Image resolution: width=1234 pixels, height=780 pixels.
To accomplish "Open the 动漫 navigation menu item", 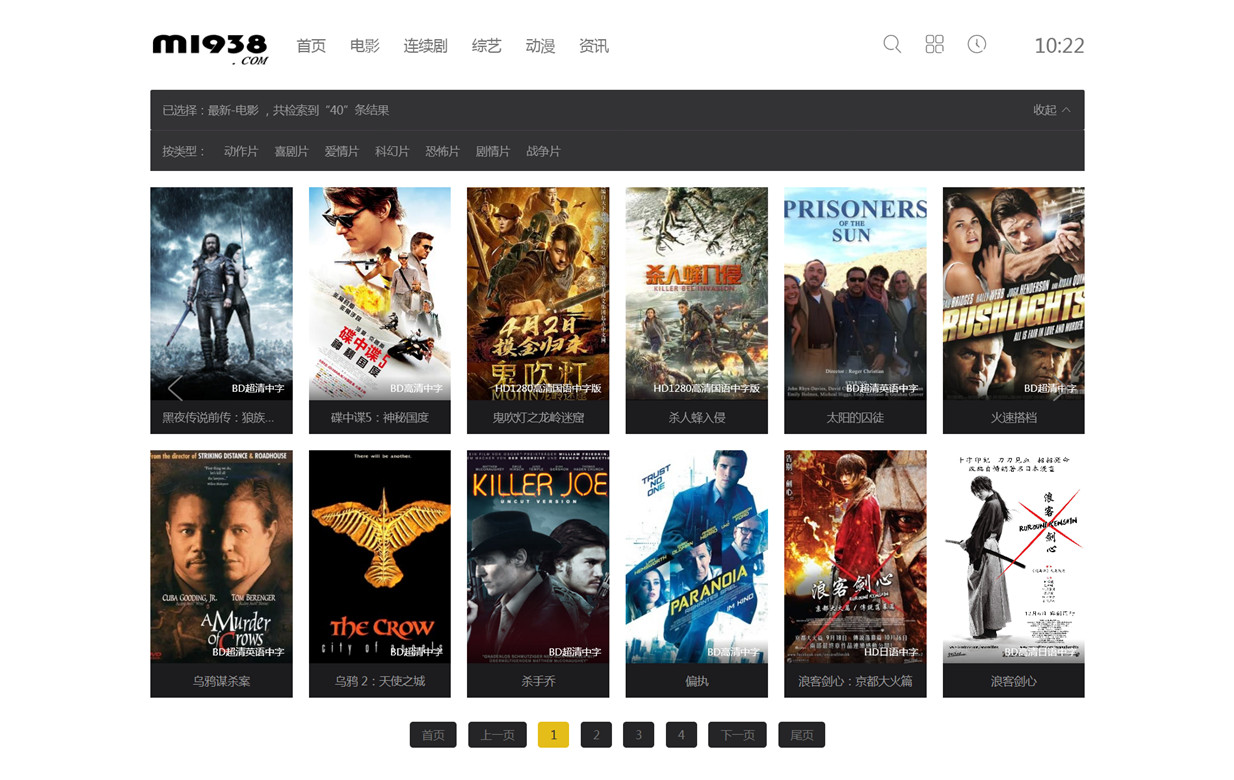I will point(540,46).
